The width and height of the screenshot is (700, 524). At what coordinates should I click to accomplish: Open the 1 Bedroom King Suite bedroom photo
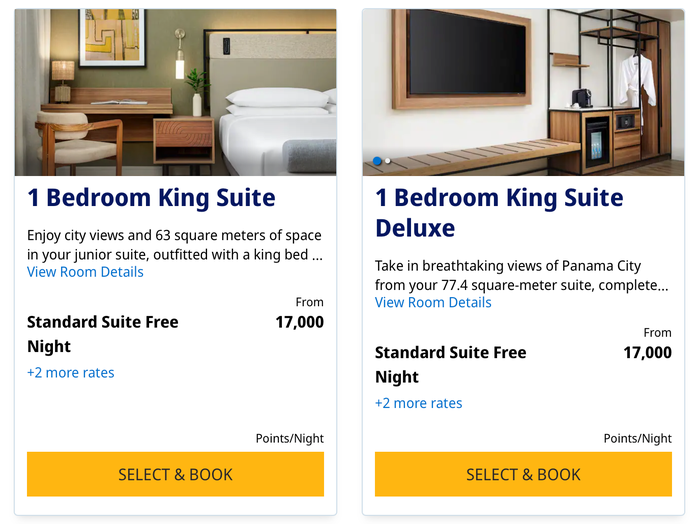[x=175, y=92]
